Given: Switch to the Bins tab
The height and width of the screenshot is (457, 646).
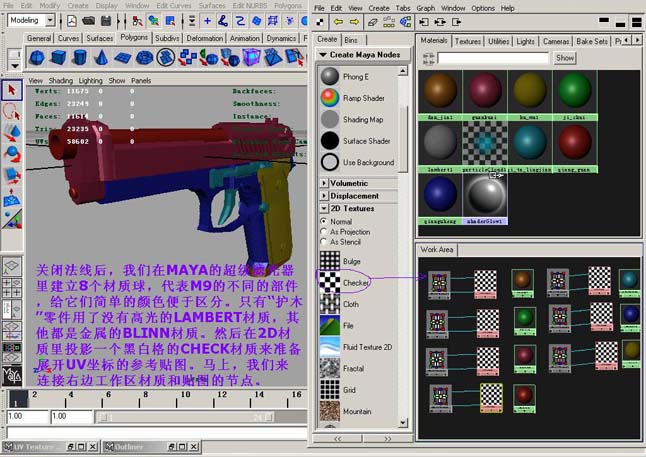Looking at the screenshot, I should (x=351, y=40).
